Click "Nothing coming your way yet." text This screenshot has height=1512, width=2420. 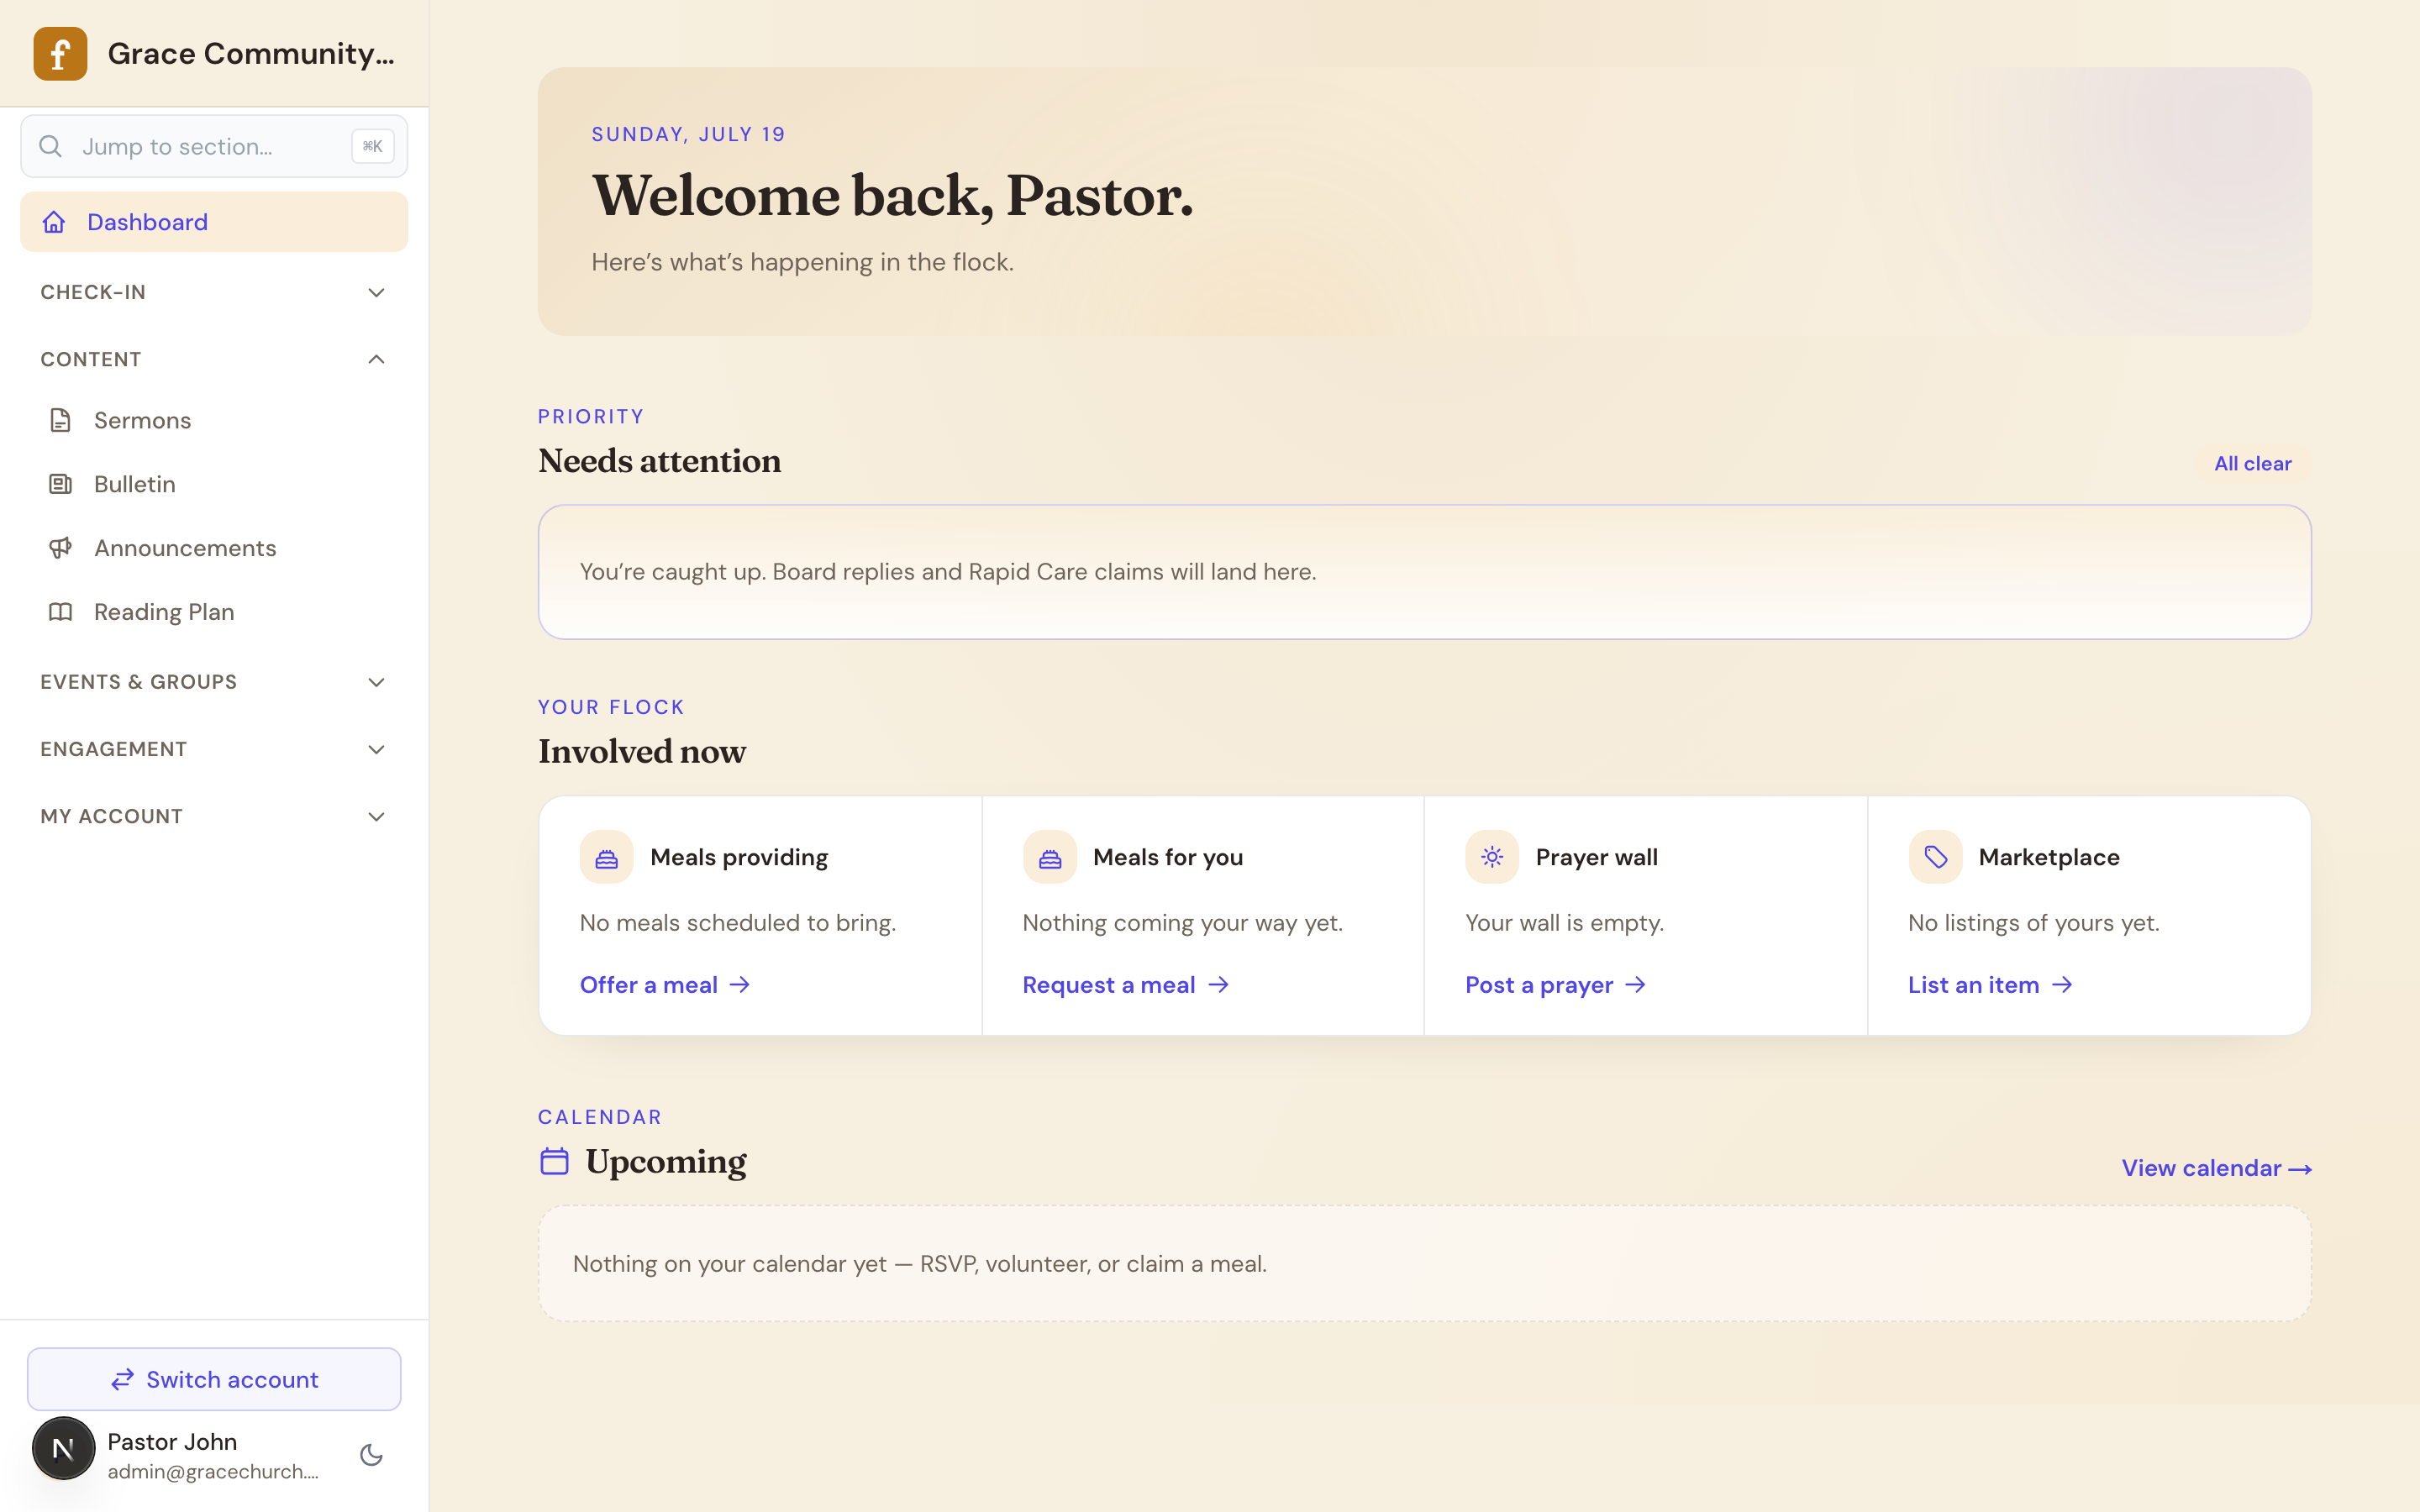(x=1183, y=923)
